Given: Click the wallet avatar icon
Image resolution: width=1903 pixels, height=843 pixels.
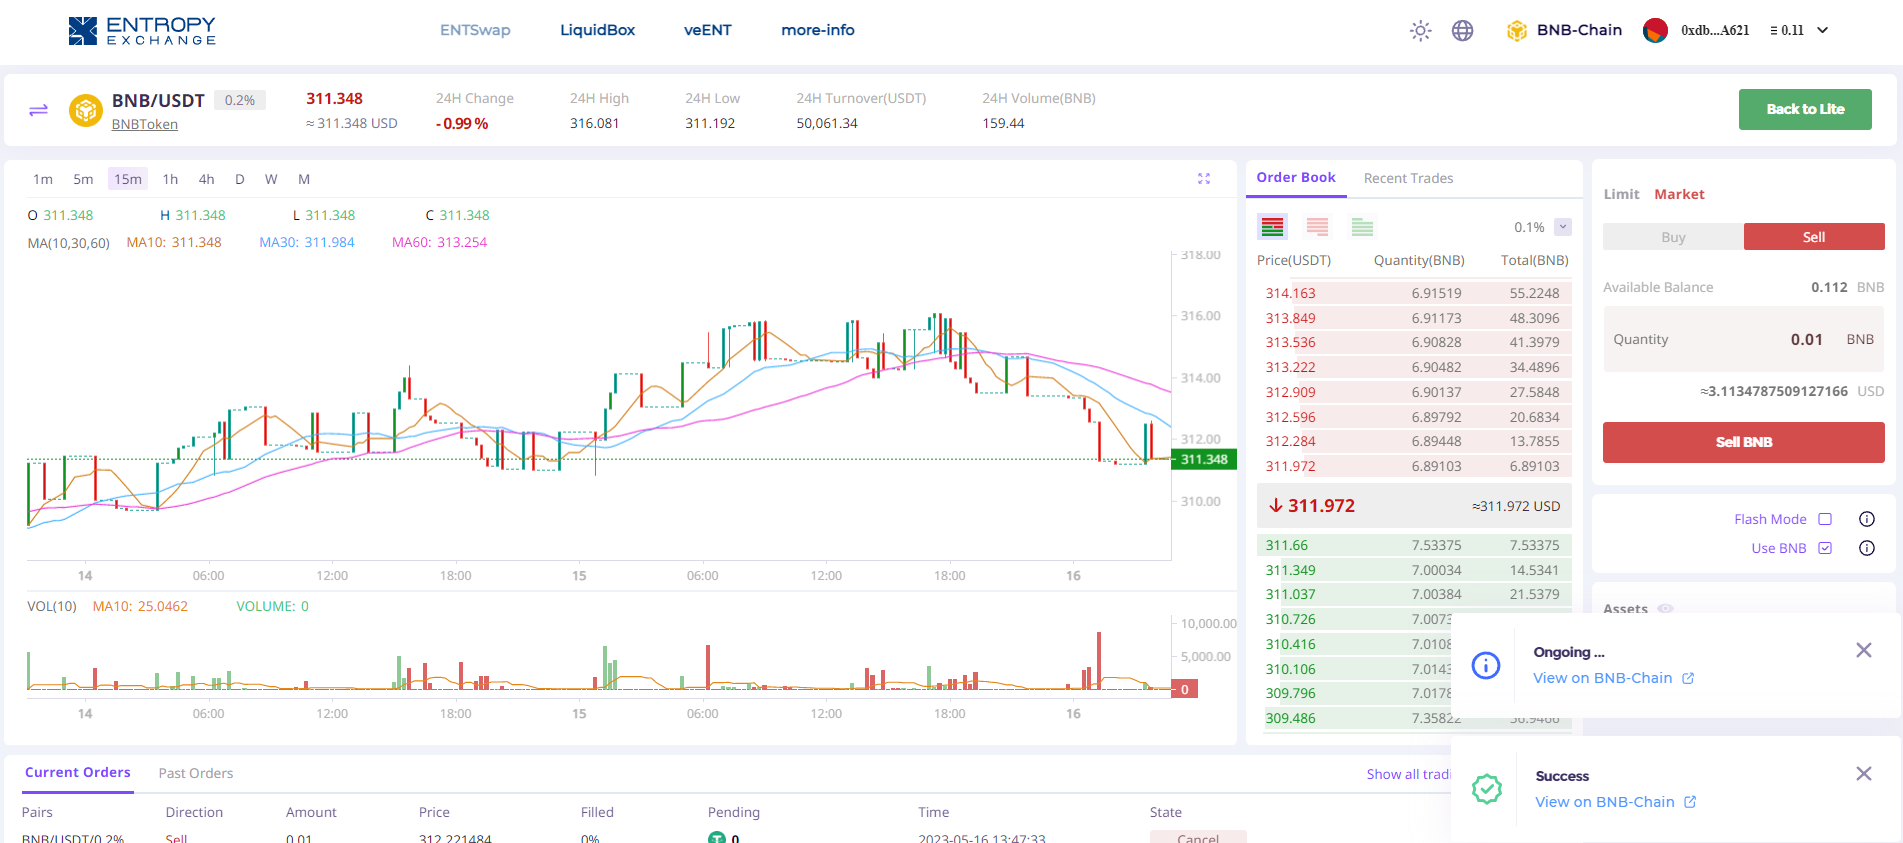Looking at the screenshot, I should pos(1655,30).
